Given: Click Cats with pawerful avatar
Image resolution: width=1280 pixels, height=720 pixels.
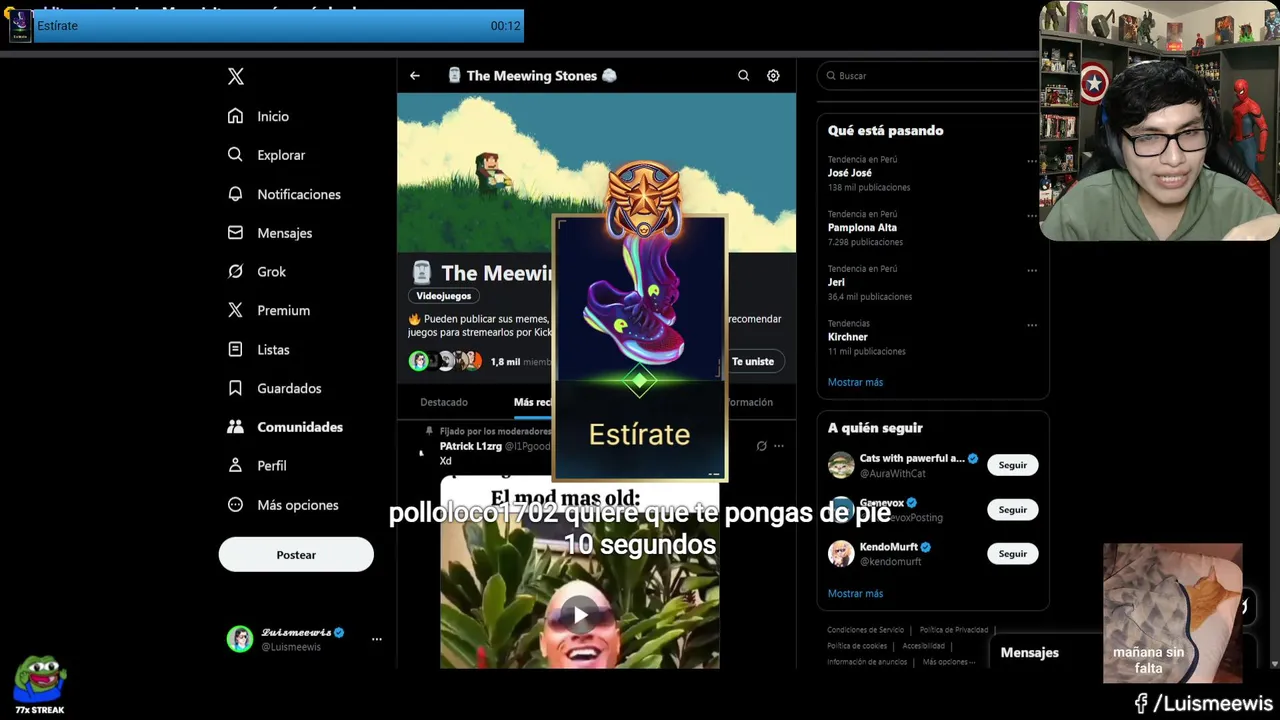Looking at the screenshot, I should 841,465.
